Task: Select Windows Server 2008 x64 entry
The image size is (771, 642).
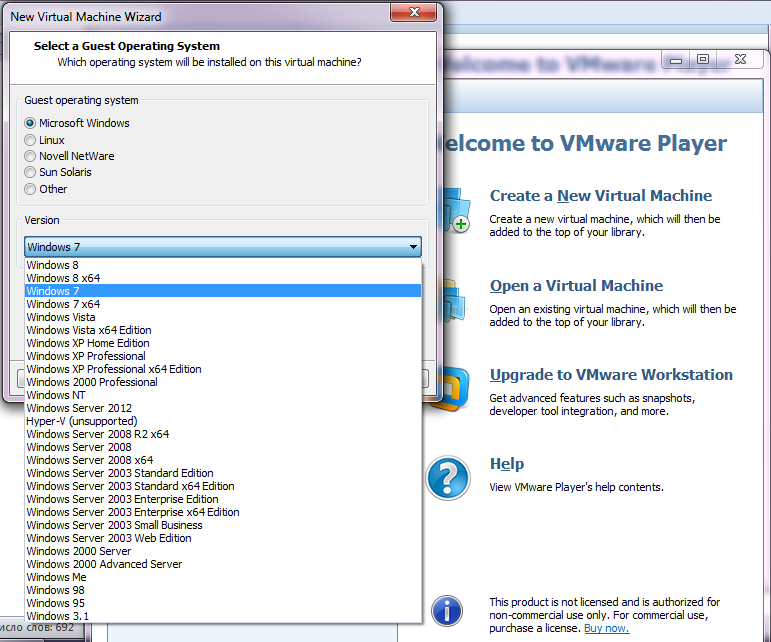Action: 223,460
